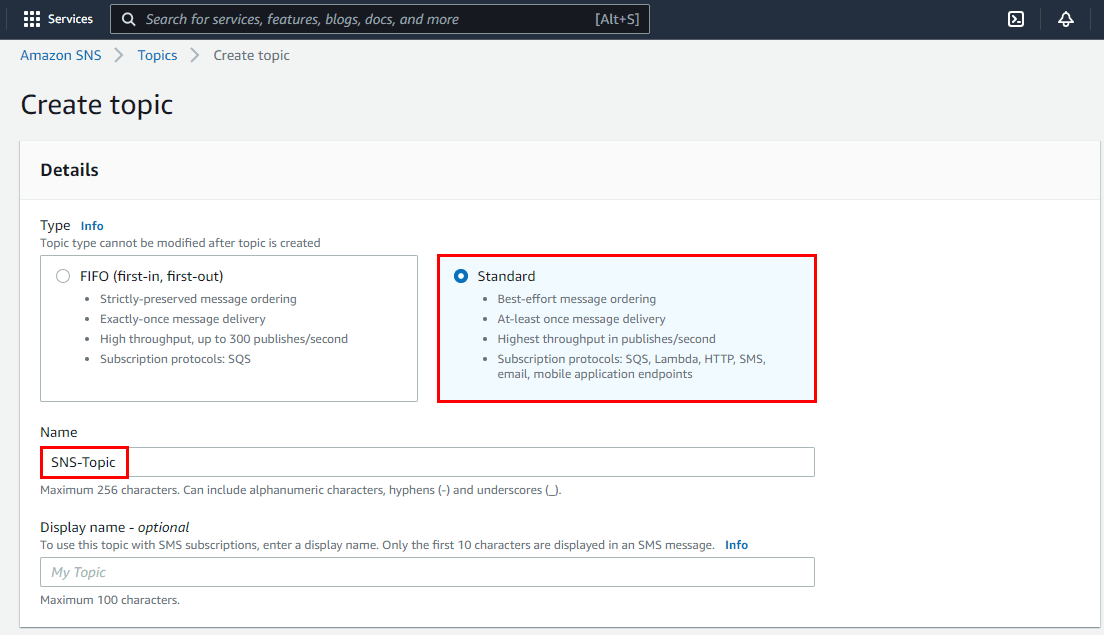Select the FIFO (first-in, first-out) radio button
This screenshot has height=635, width=1104.
click(x=63, y=276)
